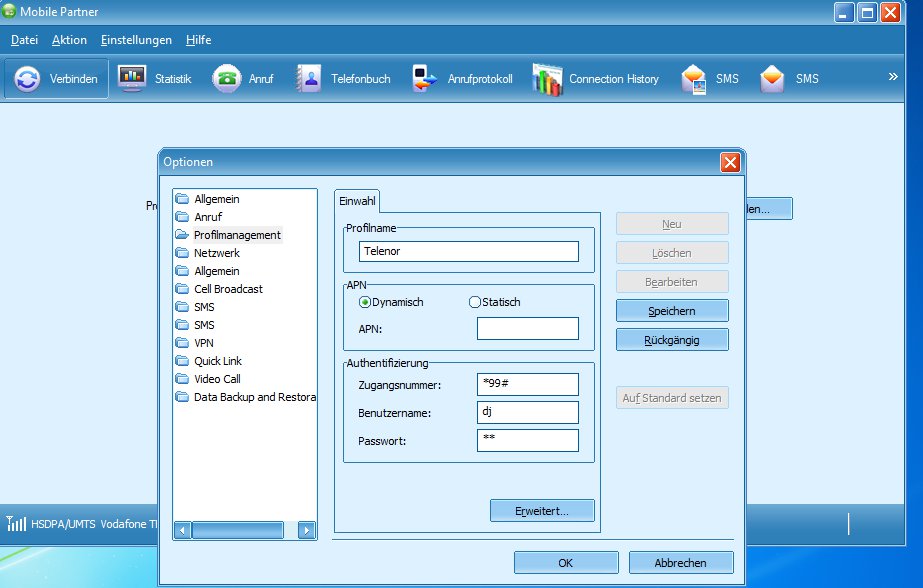This screenshot has width=923, height=588.
Task: Select the Netzwerk item in options tree
Action: point(217,253)
